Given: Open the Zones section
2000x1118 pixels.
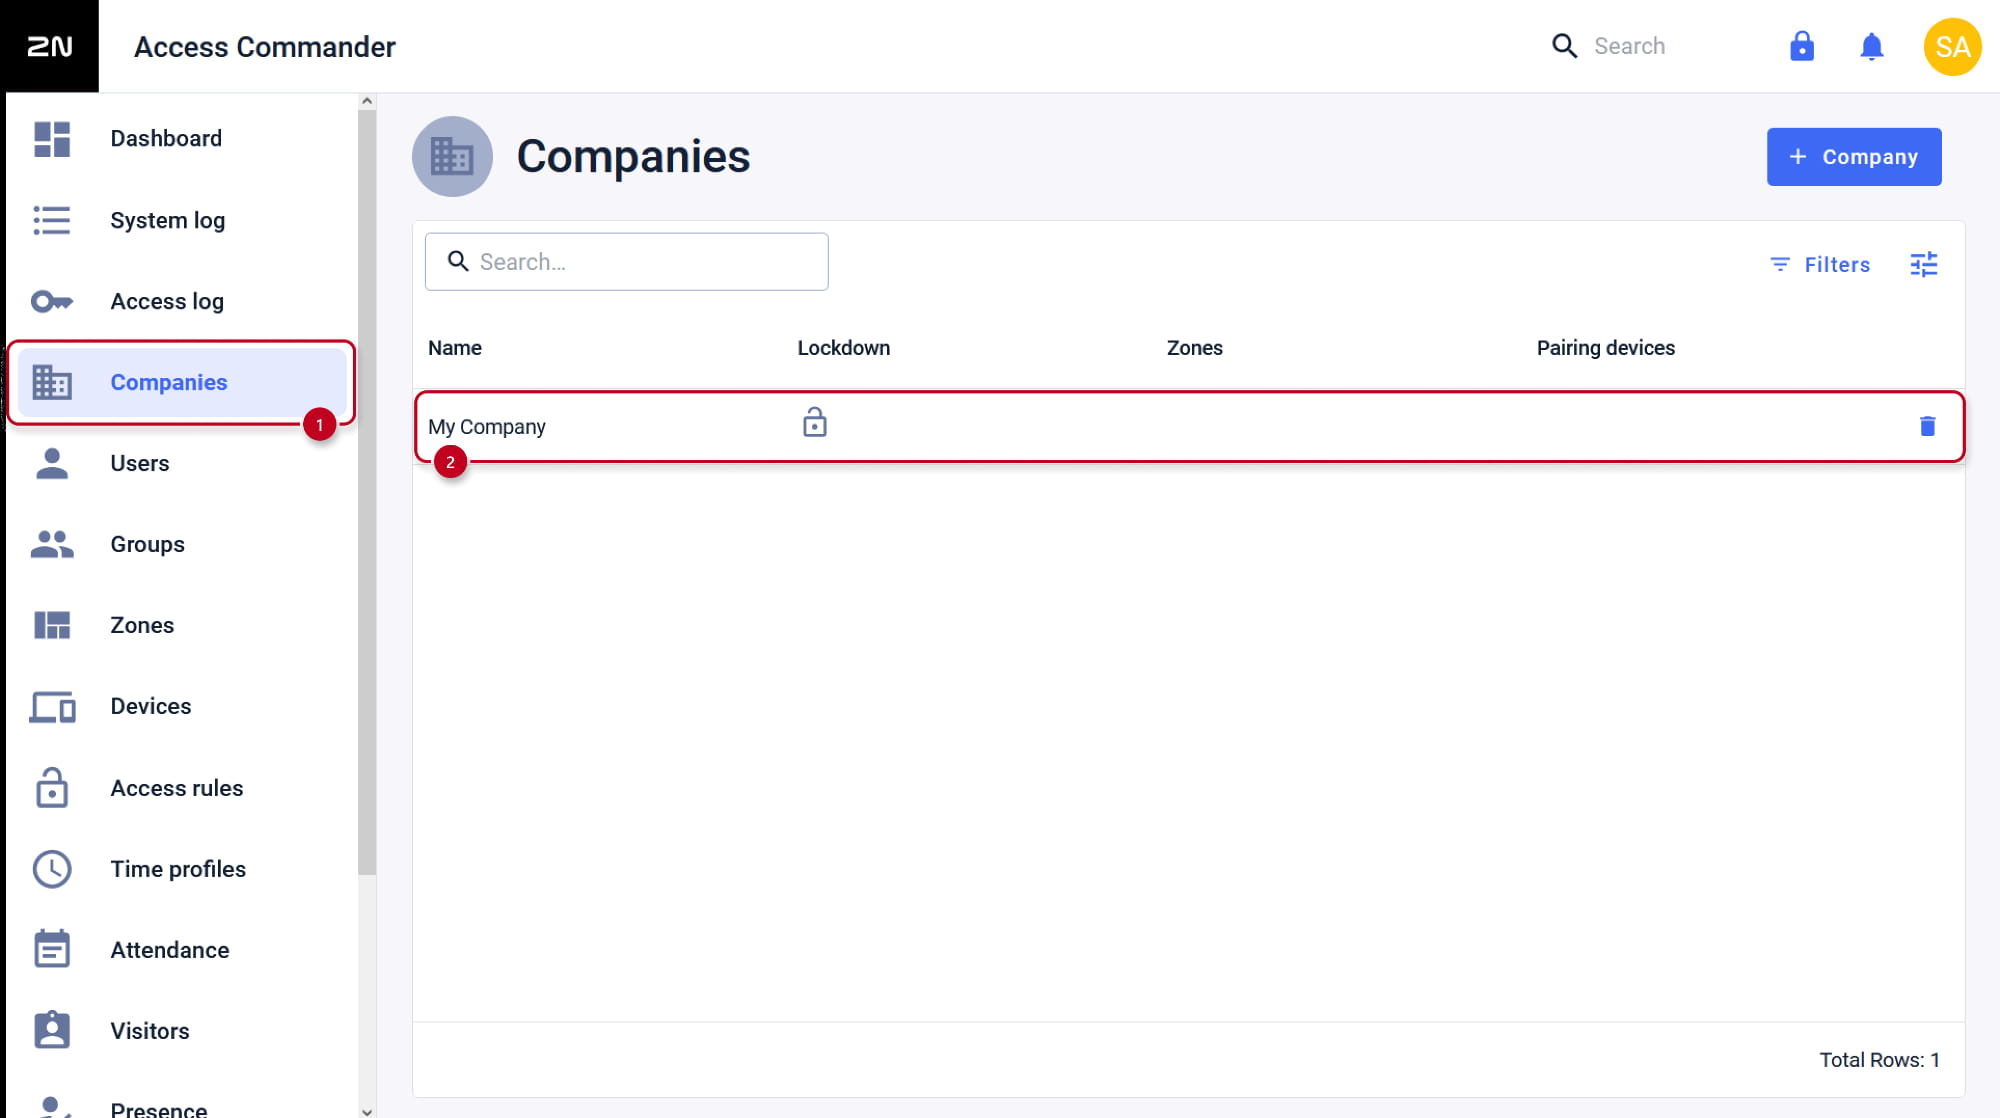Looking at the screenshot, I should 182,625.
